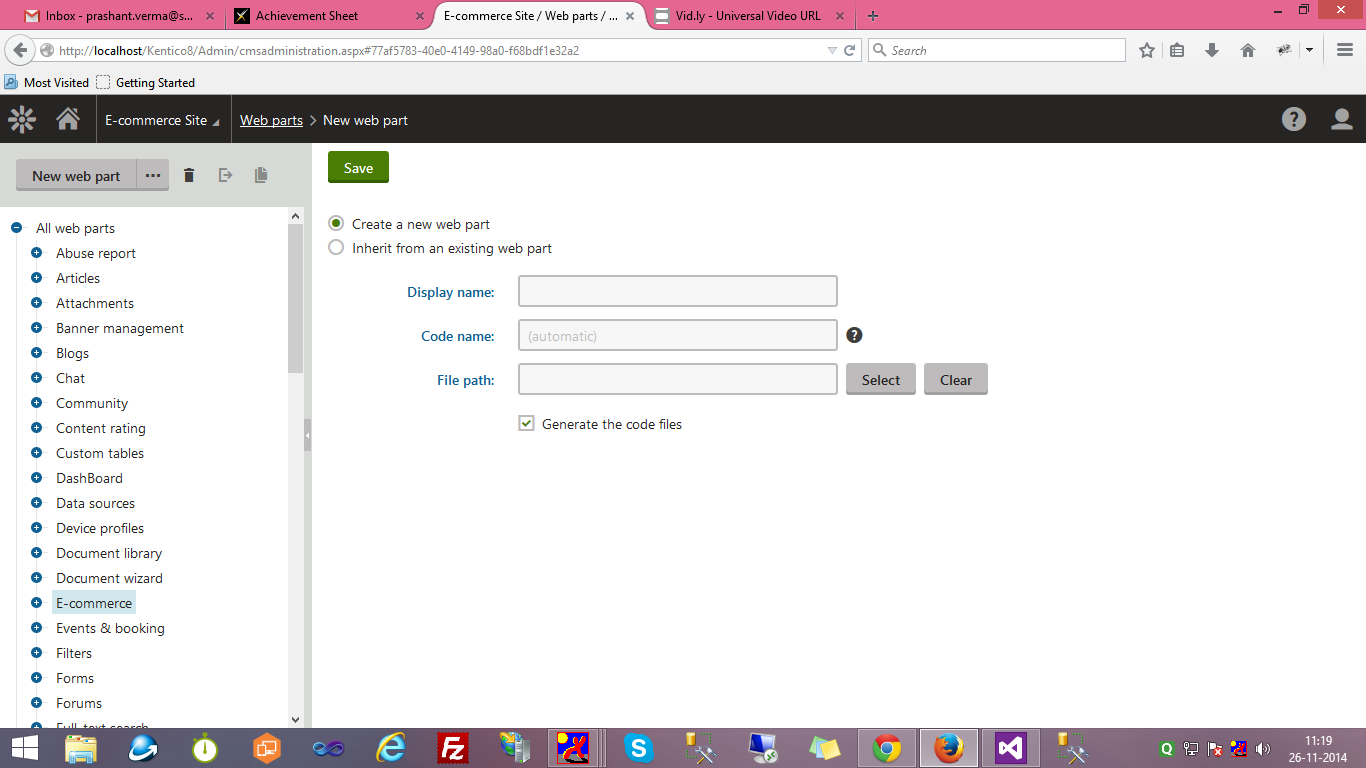Viewport: 1366px width, 768px height.
Task: Delete the selected web part (trash icon)
Action: point(189,175)
